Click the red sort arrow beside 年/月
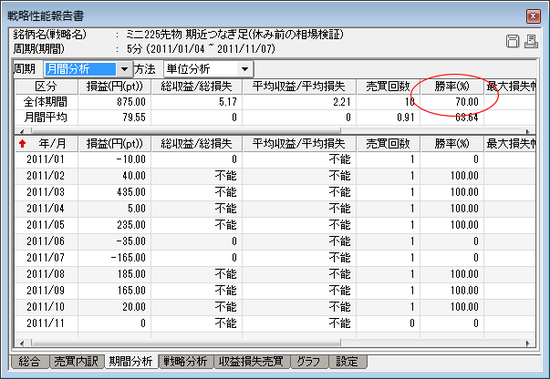Image resolution: width=550 pixels, height=379 pixels. [x=23, y=144]
